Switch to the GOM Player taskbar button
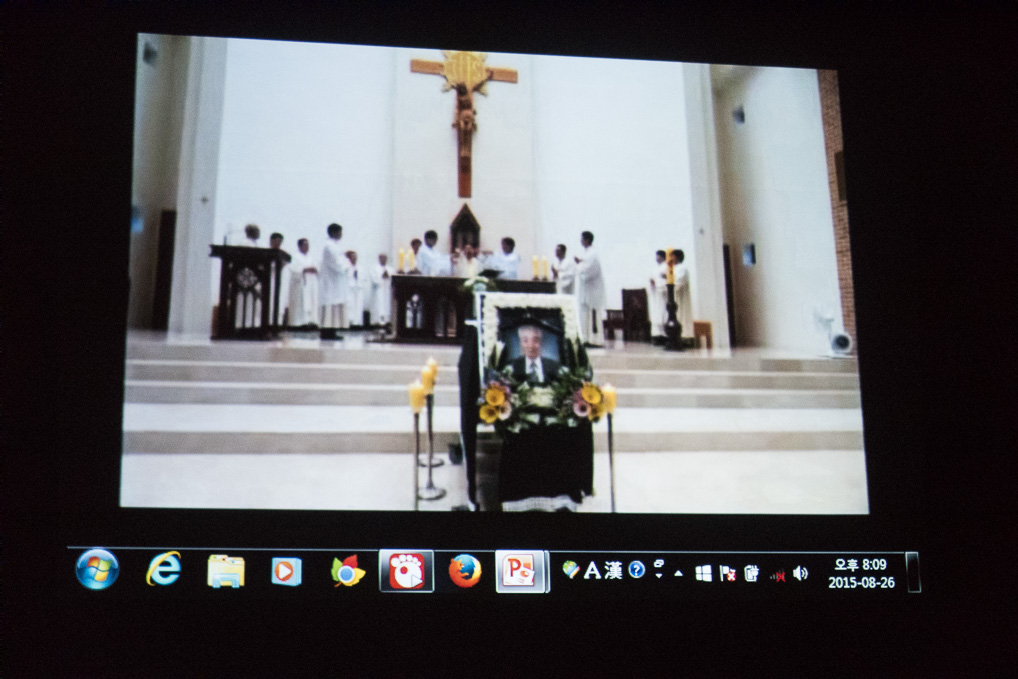 click(406, 571)
